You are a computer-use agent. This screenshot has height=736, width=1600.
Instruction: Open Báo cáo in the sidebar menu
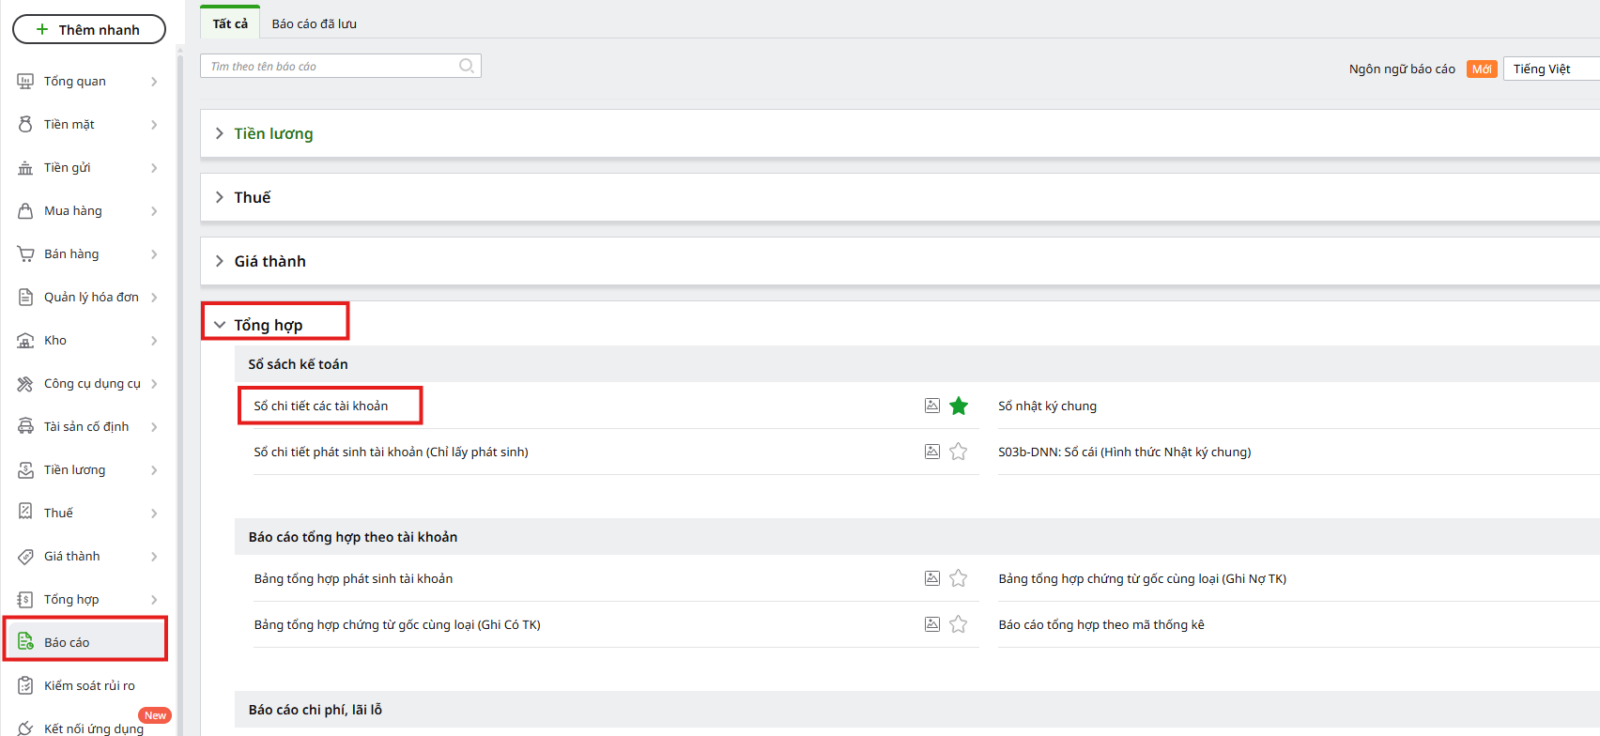tap(67, 642)
